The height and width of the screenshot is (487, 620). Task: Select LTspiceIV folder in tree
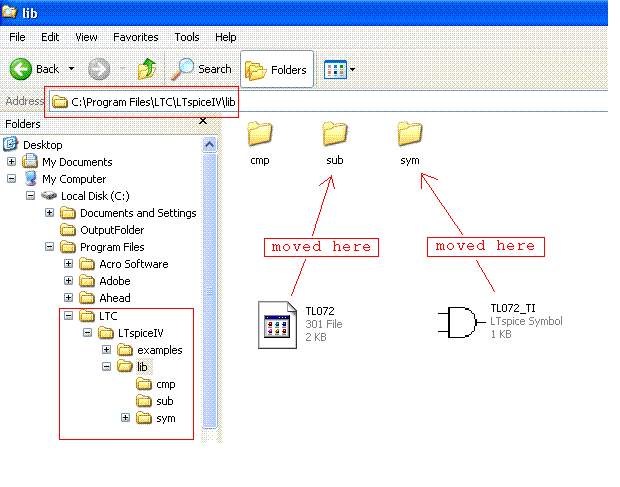[x=141, y=333]
